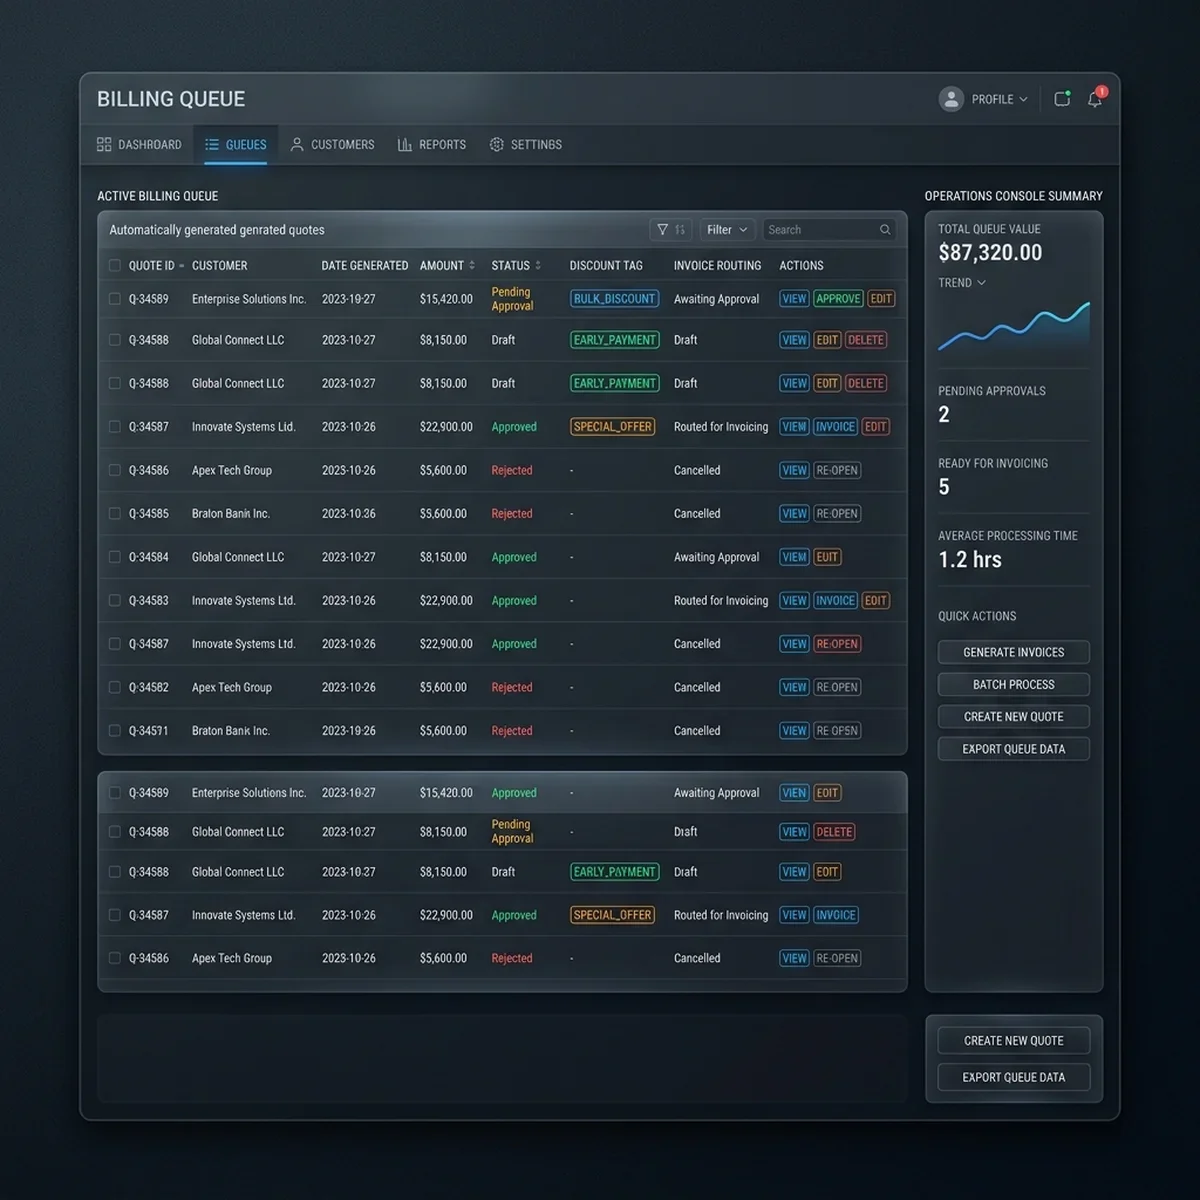Click the Search input field
The image size is (1200, 1200).
pos(829,230)
